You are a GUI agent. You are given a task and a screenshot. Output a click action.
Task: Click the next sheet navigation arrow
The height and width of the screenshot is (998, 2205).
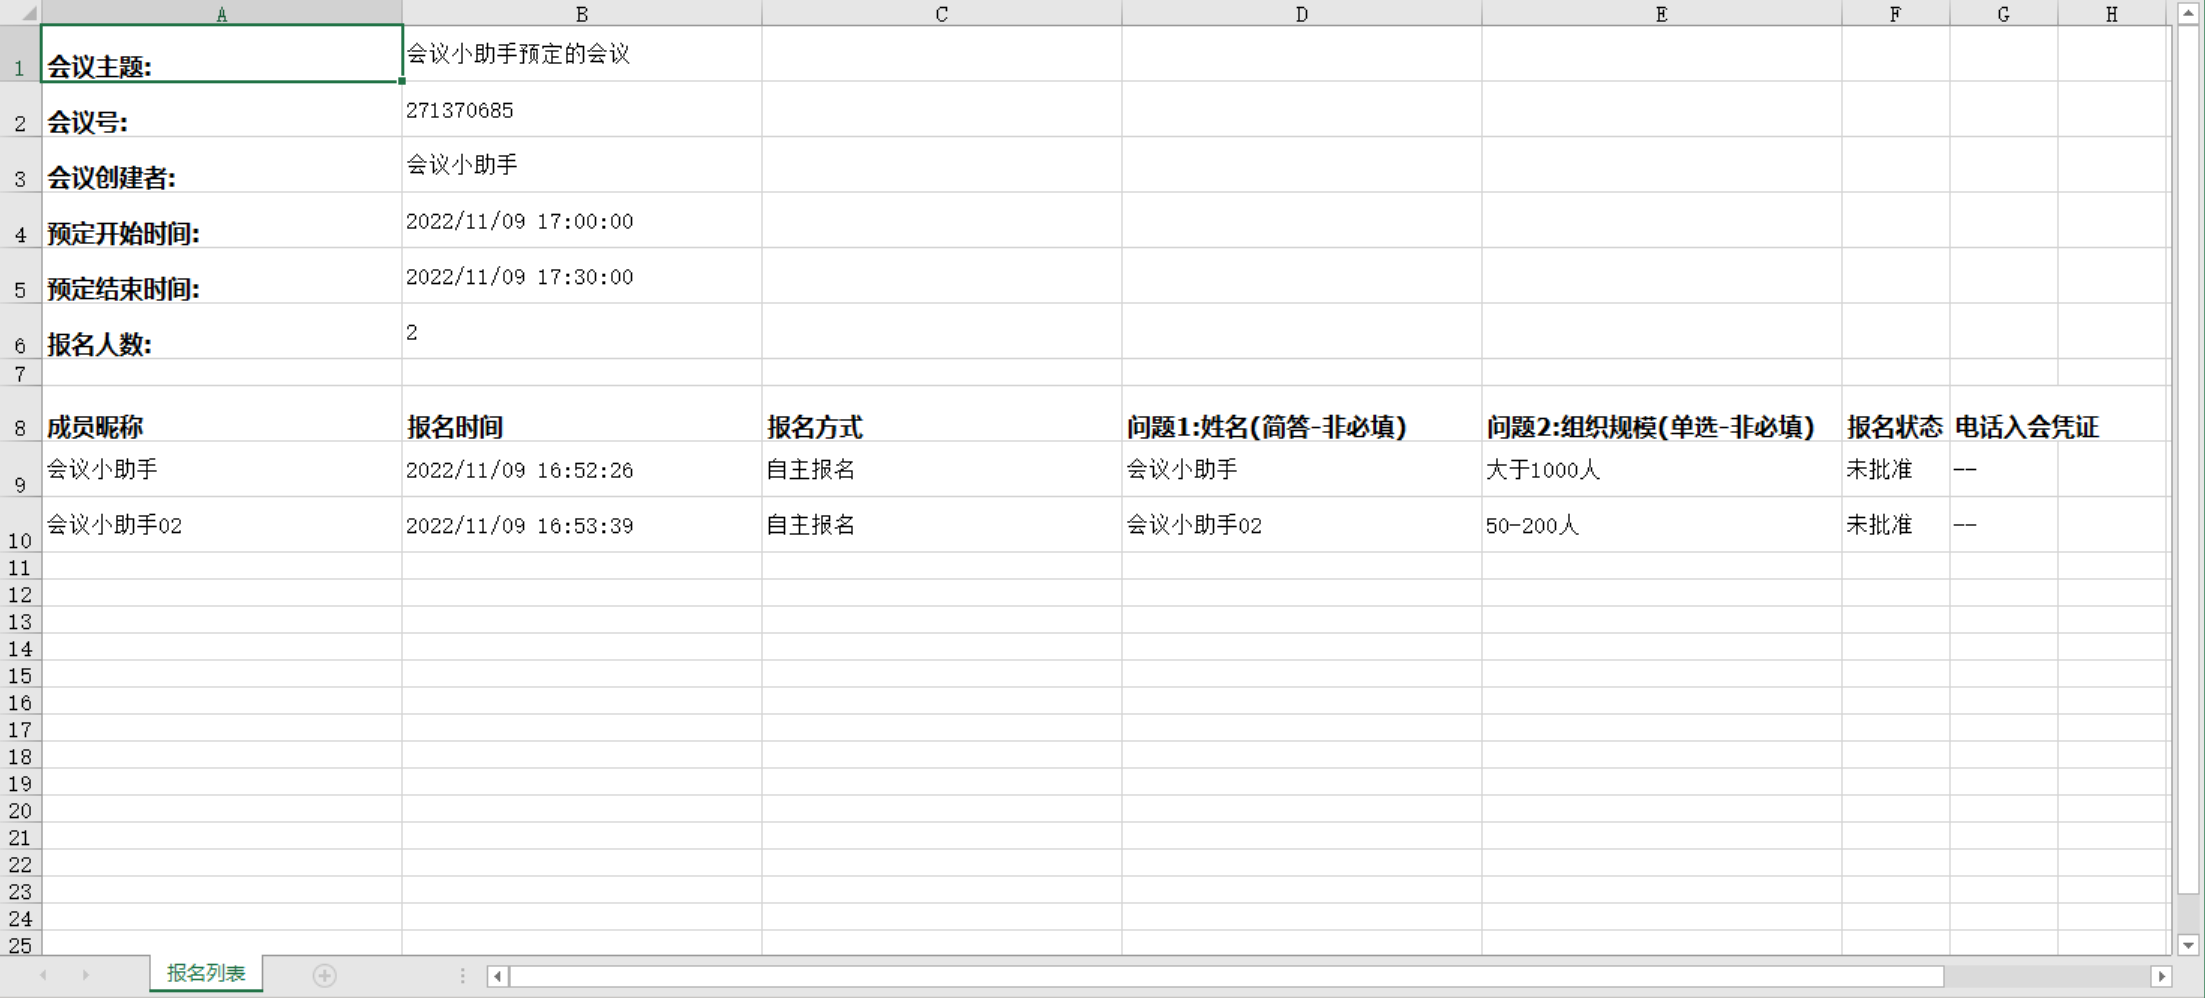(86, 975)
